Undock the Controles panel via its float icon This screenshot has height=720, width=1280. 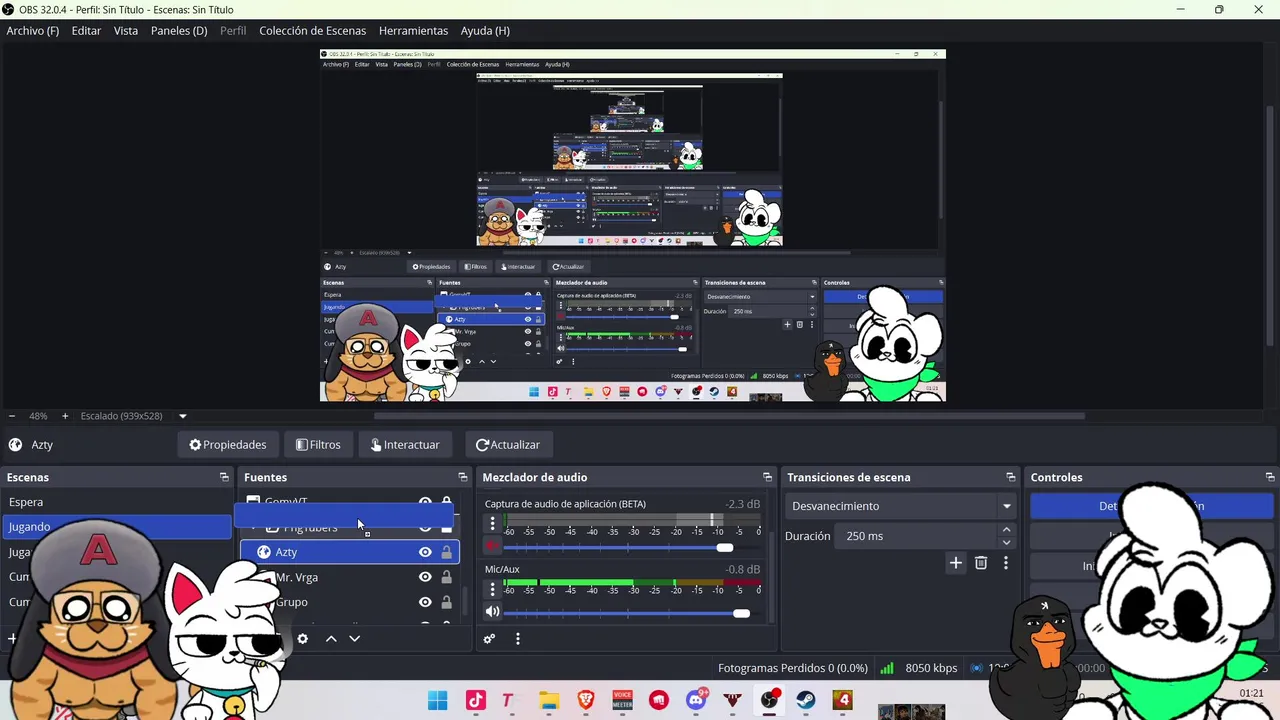point(1270,478)
